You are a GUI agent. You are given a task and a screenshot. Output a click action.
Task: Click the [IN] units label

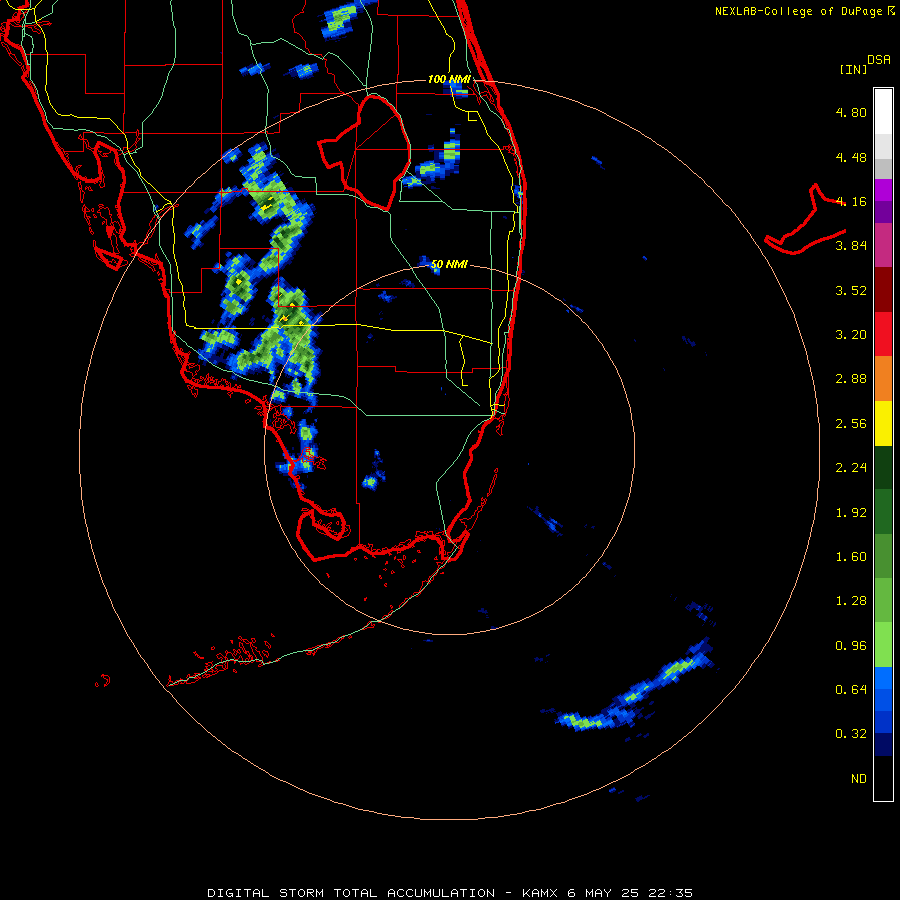(x=853, y=69)
